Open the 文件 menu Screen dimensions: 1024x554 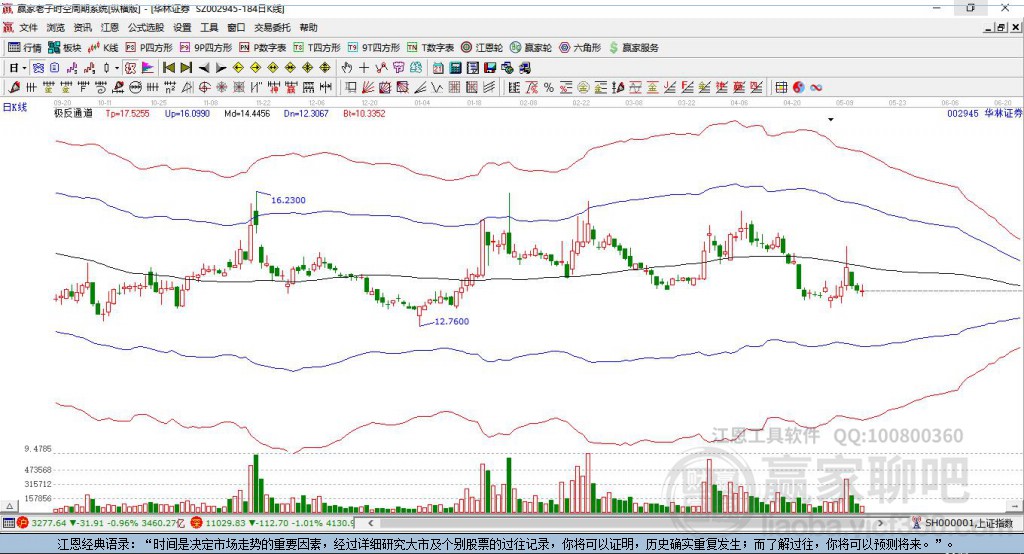tap(28, 27)
